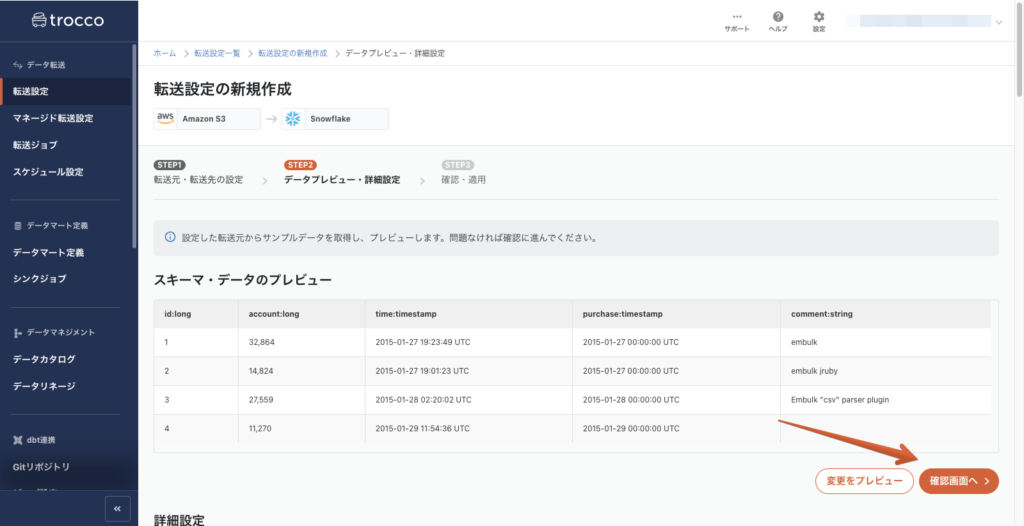Expand the account dropdown arrow

(x=998, y=22)
